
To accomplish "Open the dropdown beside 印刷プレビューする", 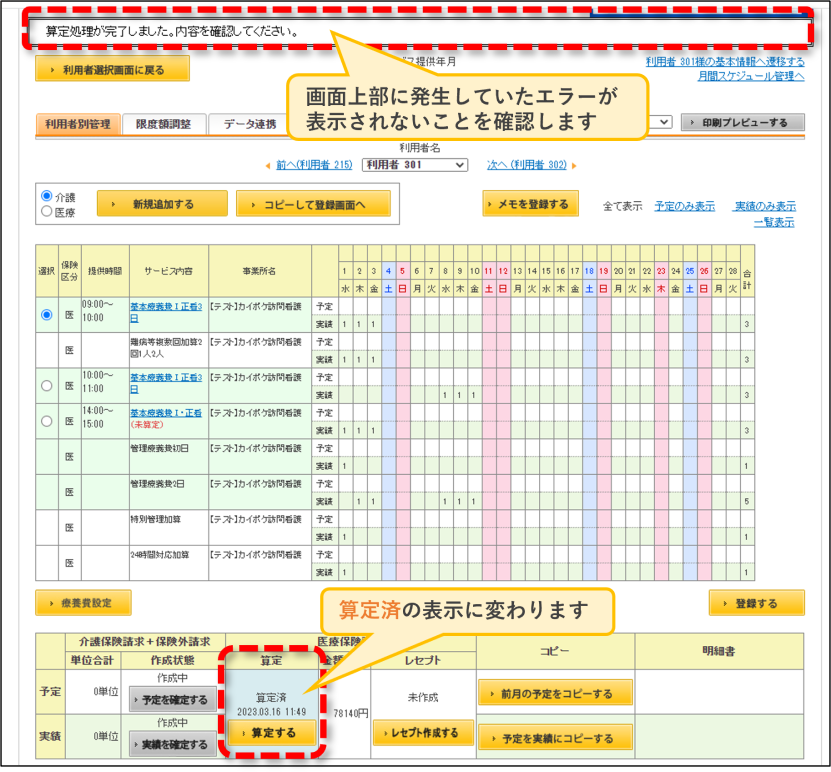I will point(661,122).
